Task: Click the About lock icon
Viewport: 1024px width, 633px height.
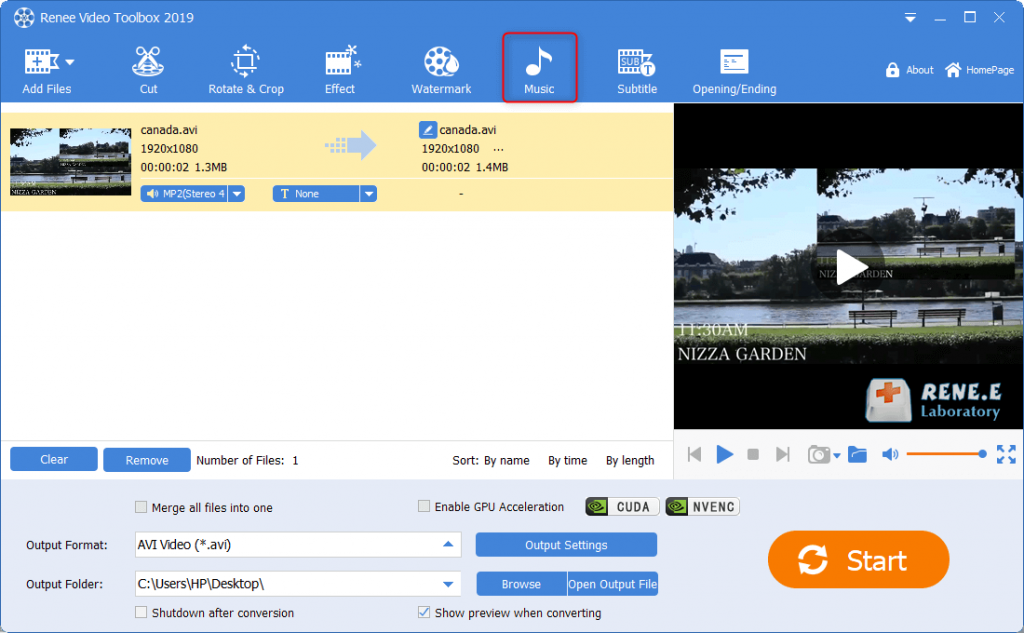Action: [892, 70]
